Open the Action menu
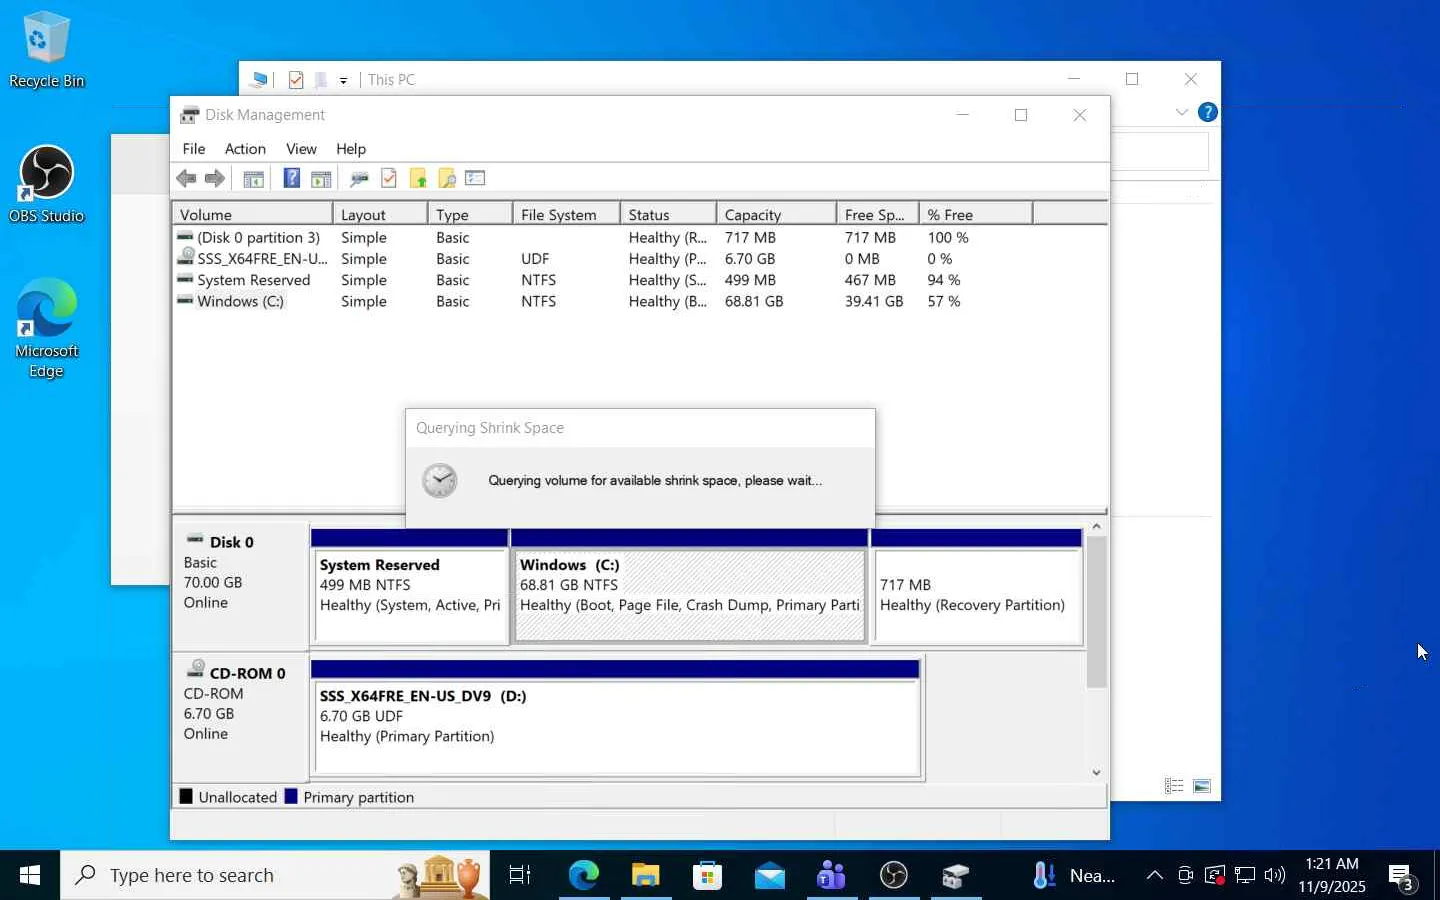This screenshot has width=1440, height=900. coord(245,148)
